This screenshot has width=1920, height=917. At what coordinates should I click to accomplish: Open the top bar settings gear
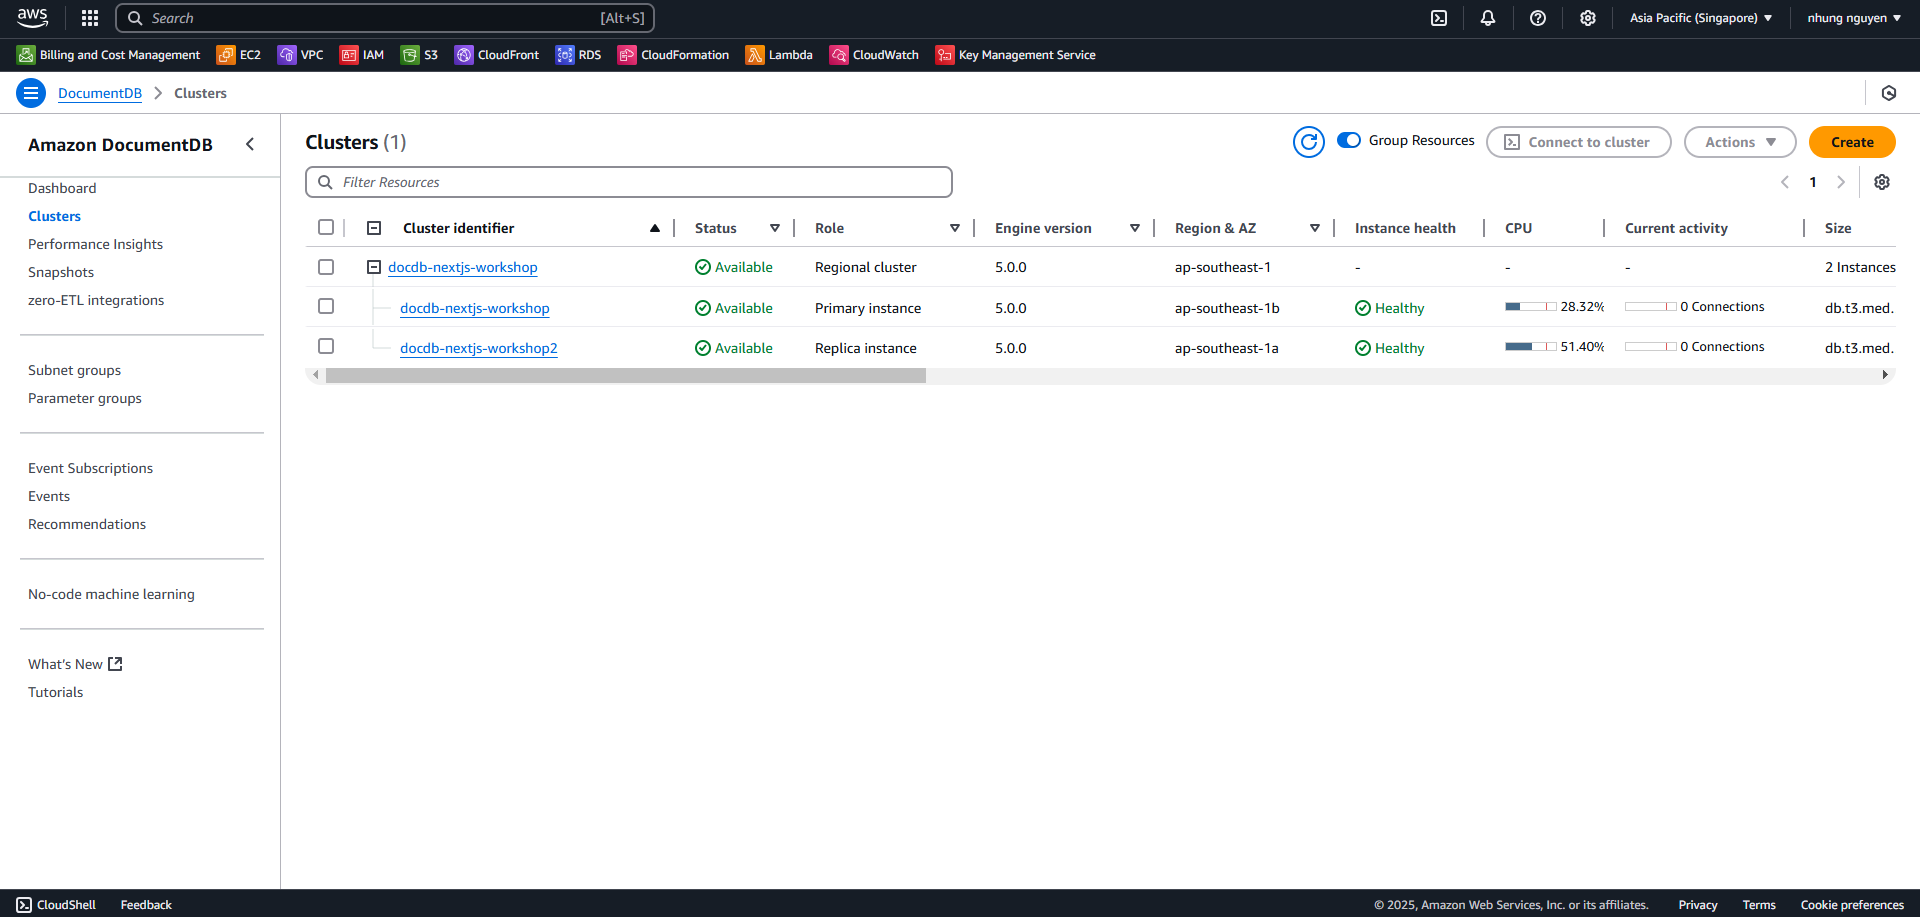pyautogui.click(x=1588, y=18)
